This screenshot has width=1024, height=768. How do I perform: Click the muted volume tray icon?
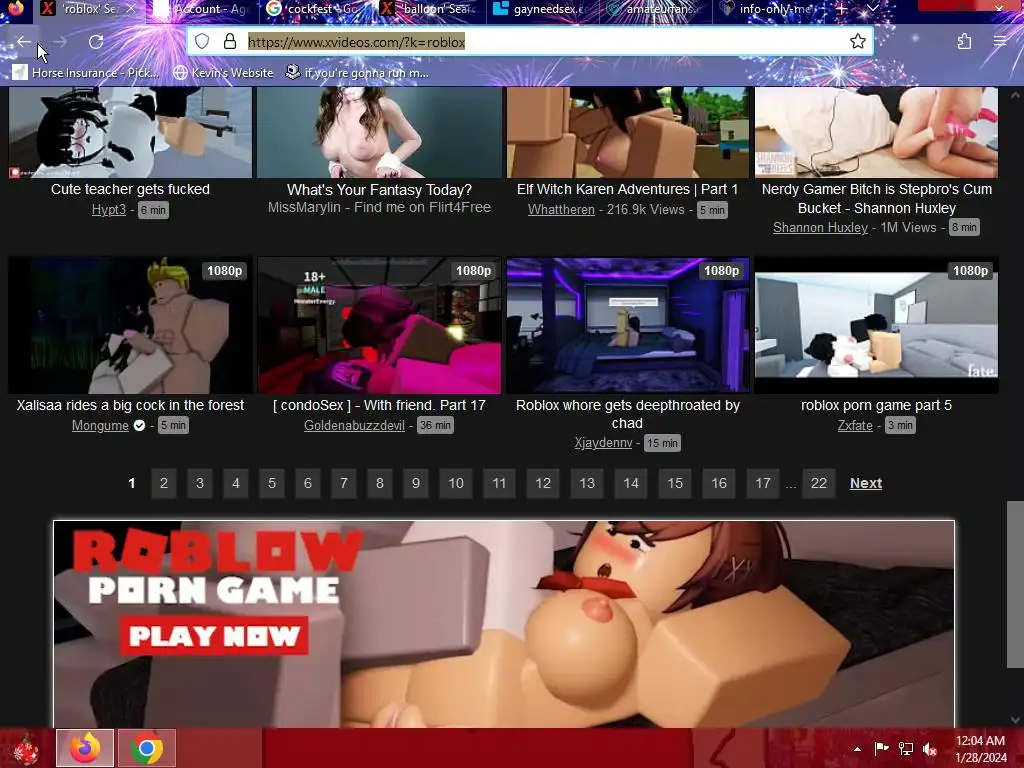point(930,749)
